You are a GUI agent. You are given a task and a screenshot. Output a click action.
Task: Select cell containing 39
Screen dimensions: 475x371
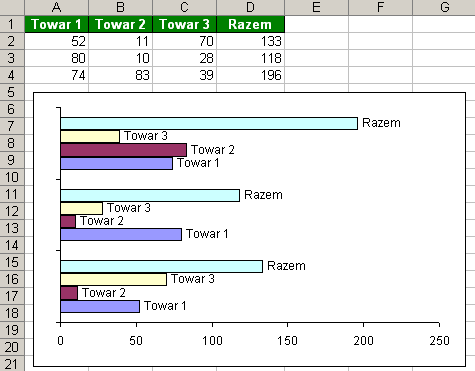coord(184,75)
